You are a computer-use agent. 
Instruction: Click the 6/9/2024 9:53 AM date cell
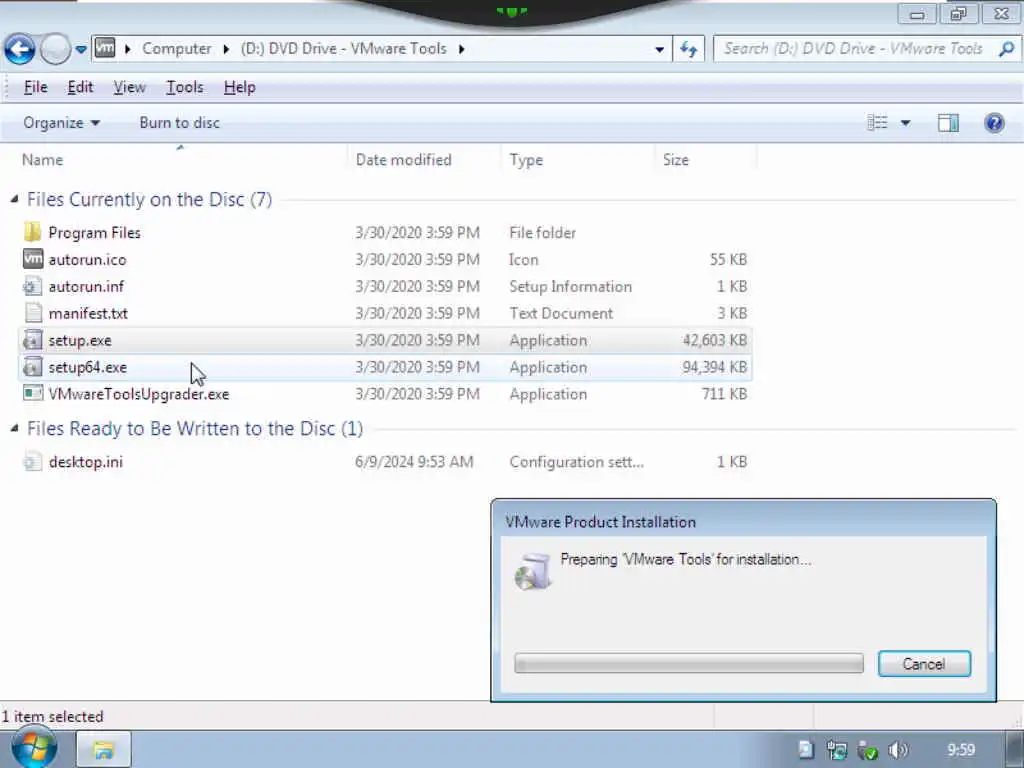coord(414,462)
